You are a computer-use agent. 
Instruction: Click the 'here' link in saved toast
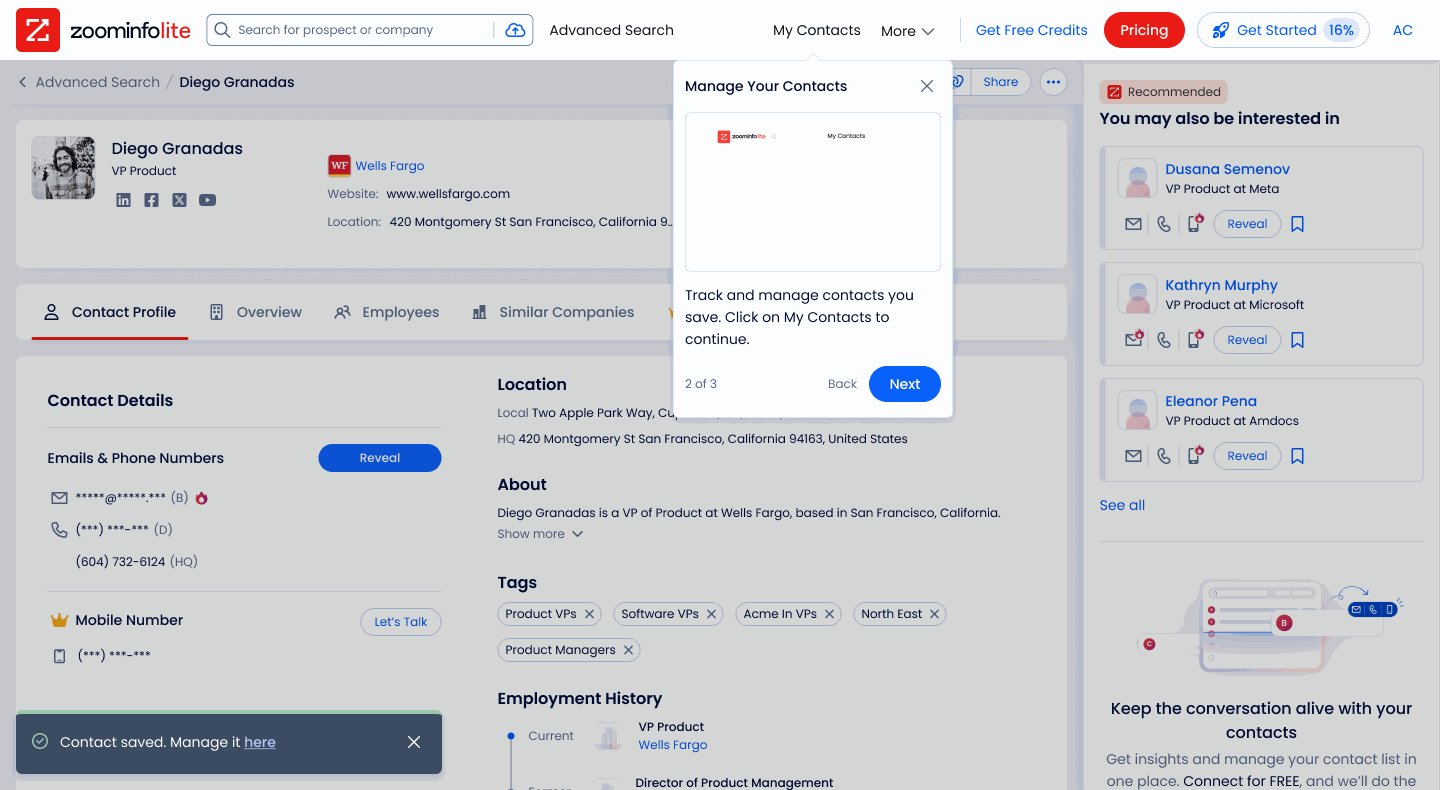260,742
